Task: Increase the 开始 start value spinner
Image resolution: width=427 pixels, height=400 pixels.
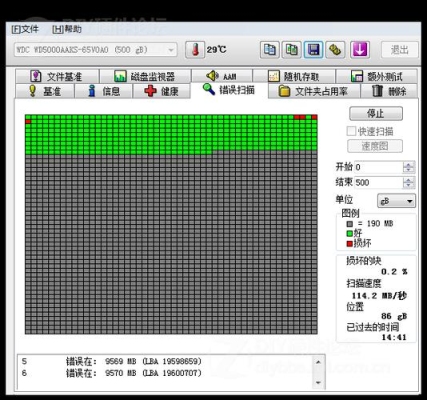Action: pos(409,164)
